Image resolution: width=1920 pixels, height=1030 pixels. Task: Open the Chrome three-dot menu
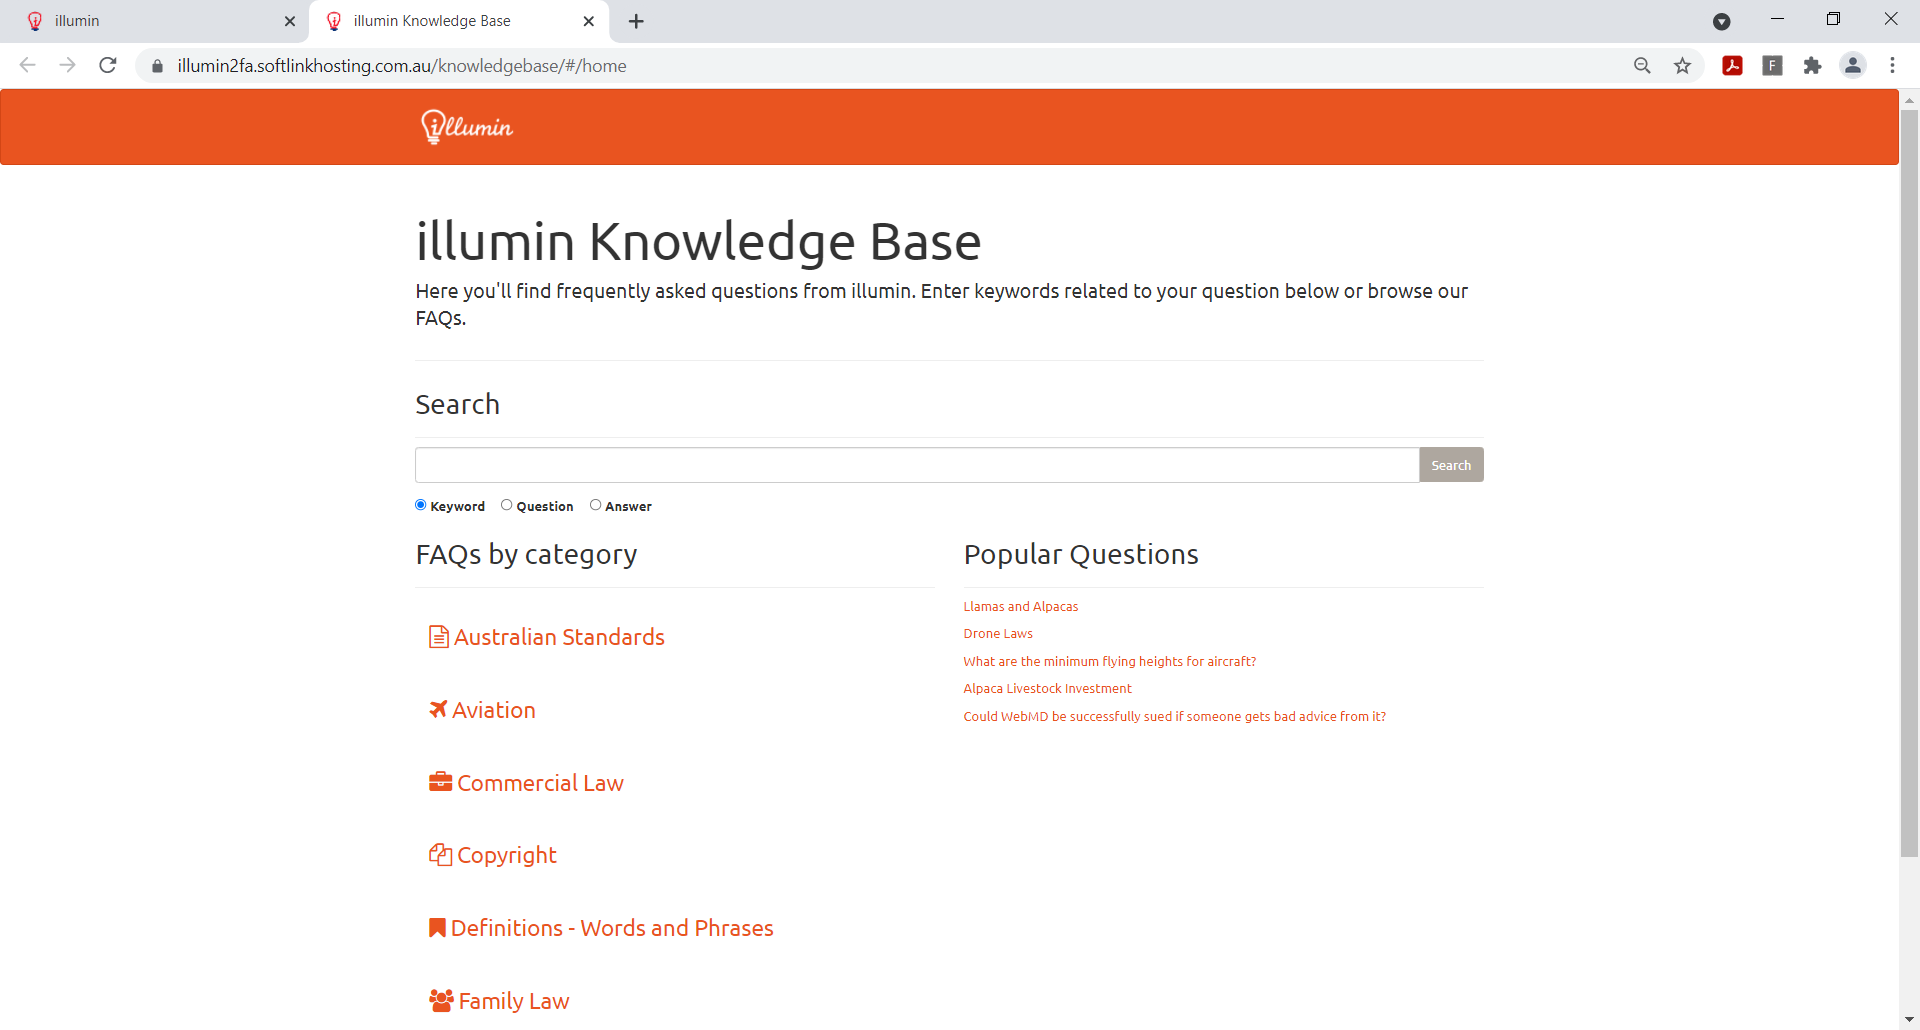click(1892, 65)
